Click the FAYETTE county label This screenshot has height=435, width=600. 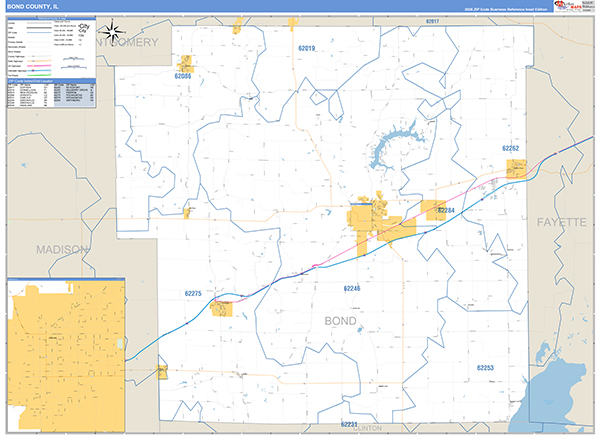click(x=561, y=222)
